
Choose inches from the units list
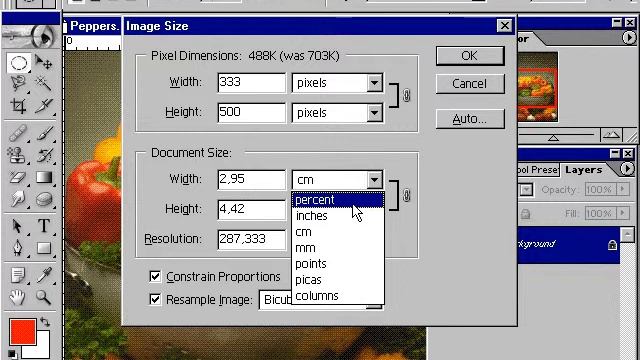tap(338, 216)
